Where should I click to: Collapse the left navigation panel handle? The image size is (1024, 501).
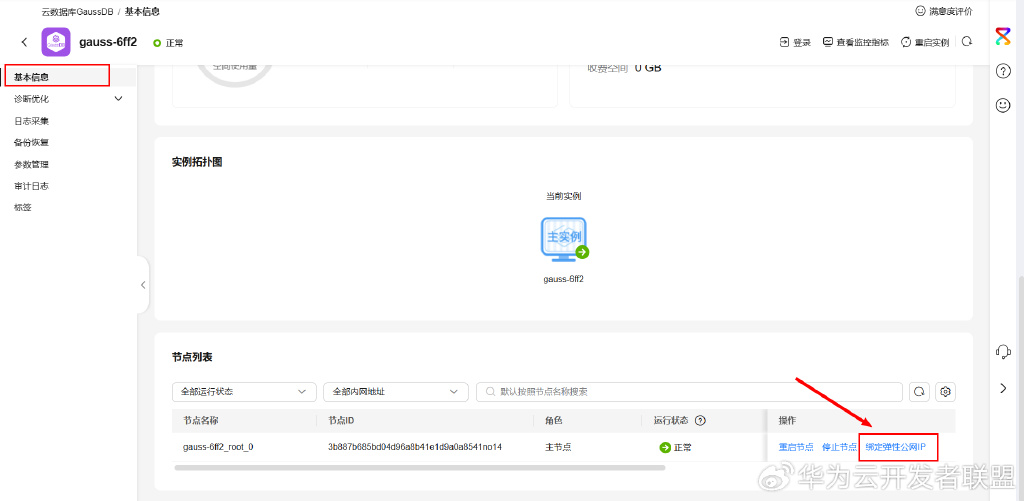[x=143, y=285]
